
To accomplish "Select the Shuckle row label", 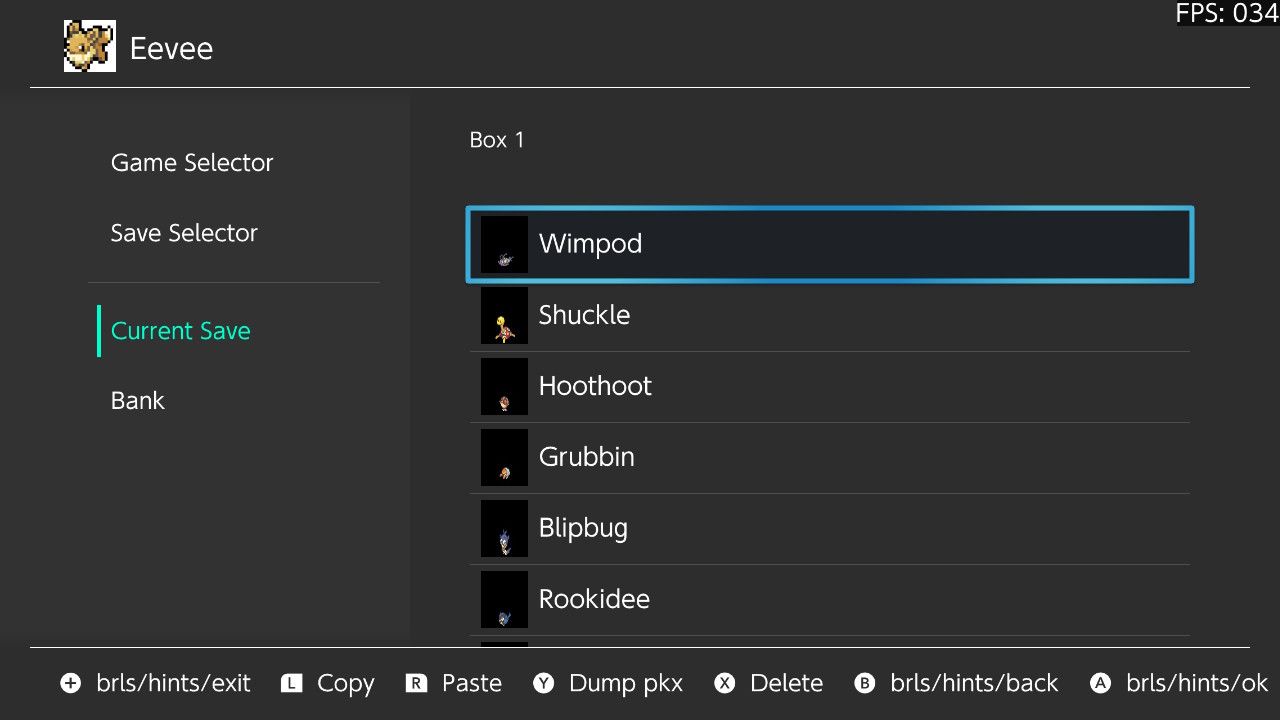I will (x=584, y=315).
